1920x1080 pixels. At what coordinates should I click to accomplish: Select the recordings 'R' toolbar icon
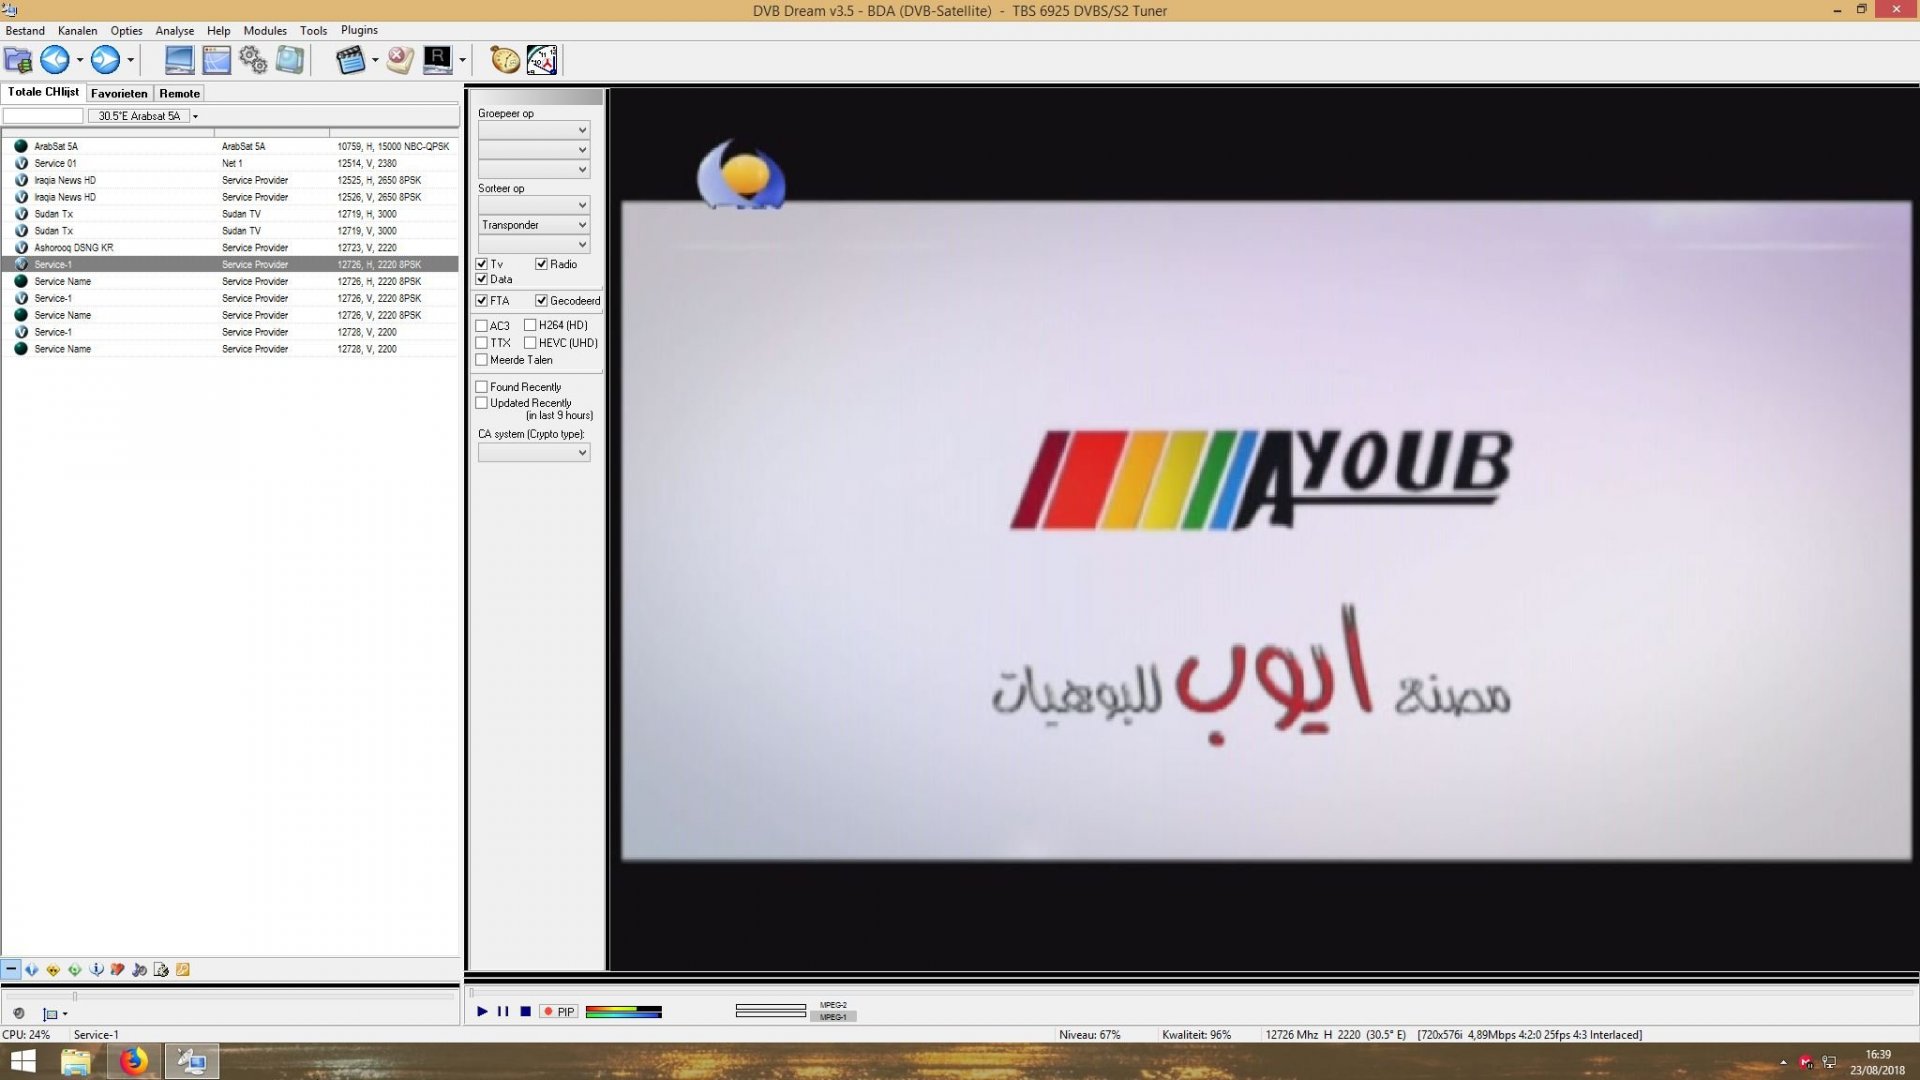point(437,60)
